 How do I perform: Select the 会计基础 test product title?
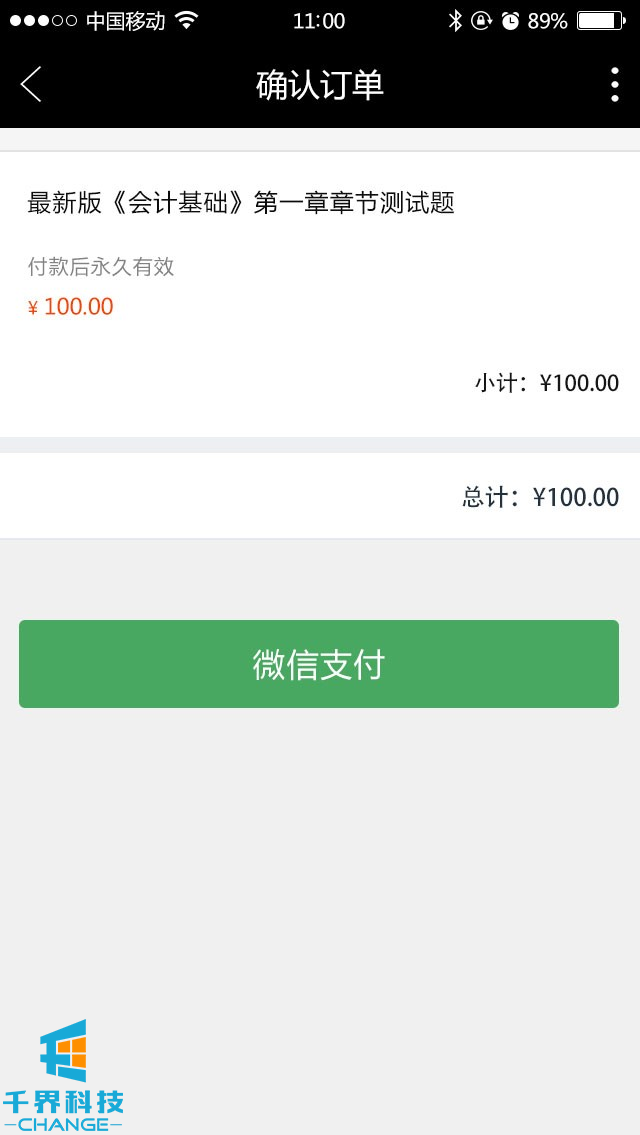[x=241, y=203]
